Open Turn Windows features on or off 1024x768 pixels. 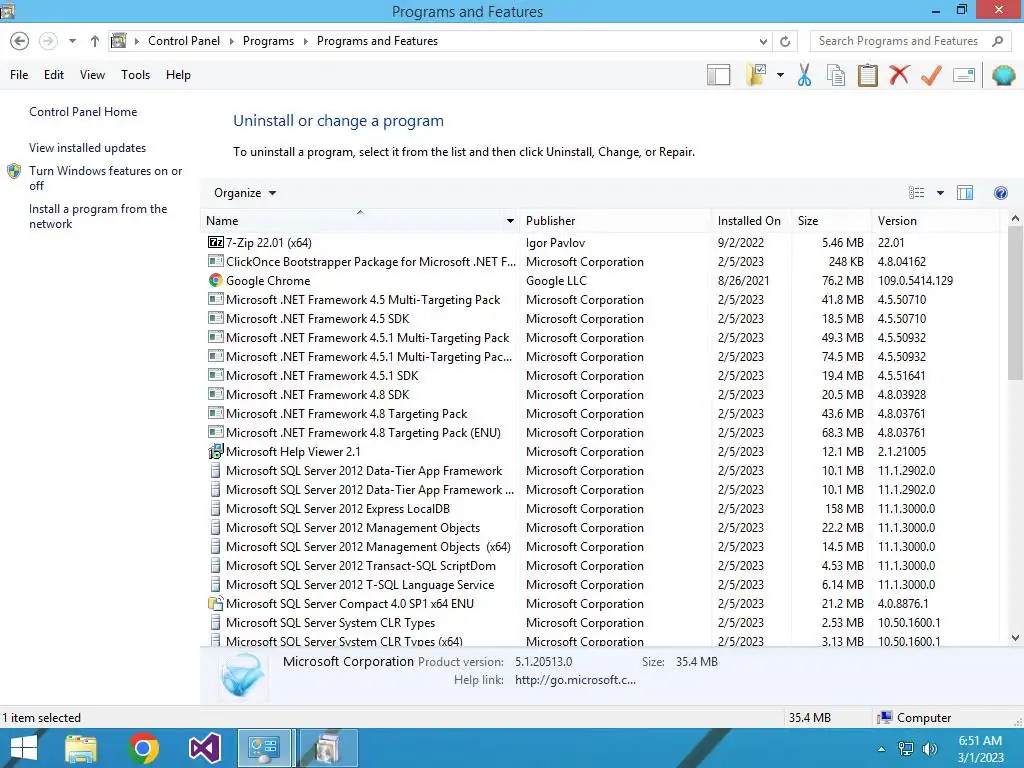105,178
